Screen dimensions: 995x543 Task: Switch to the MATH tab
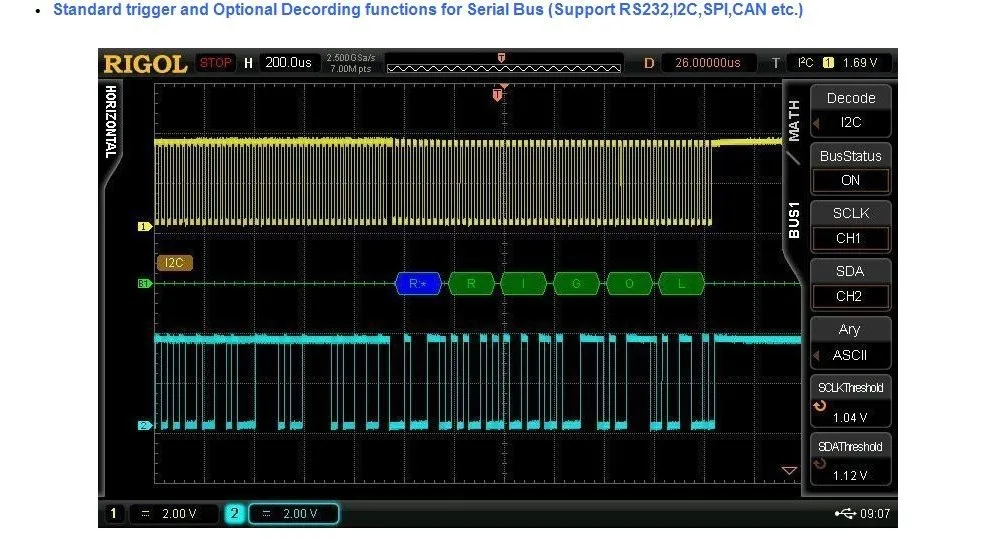click(794, 121)
